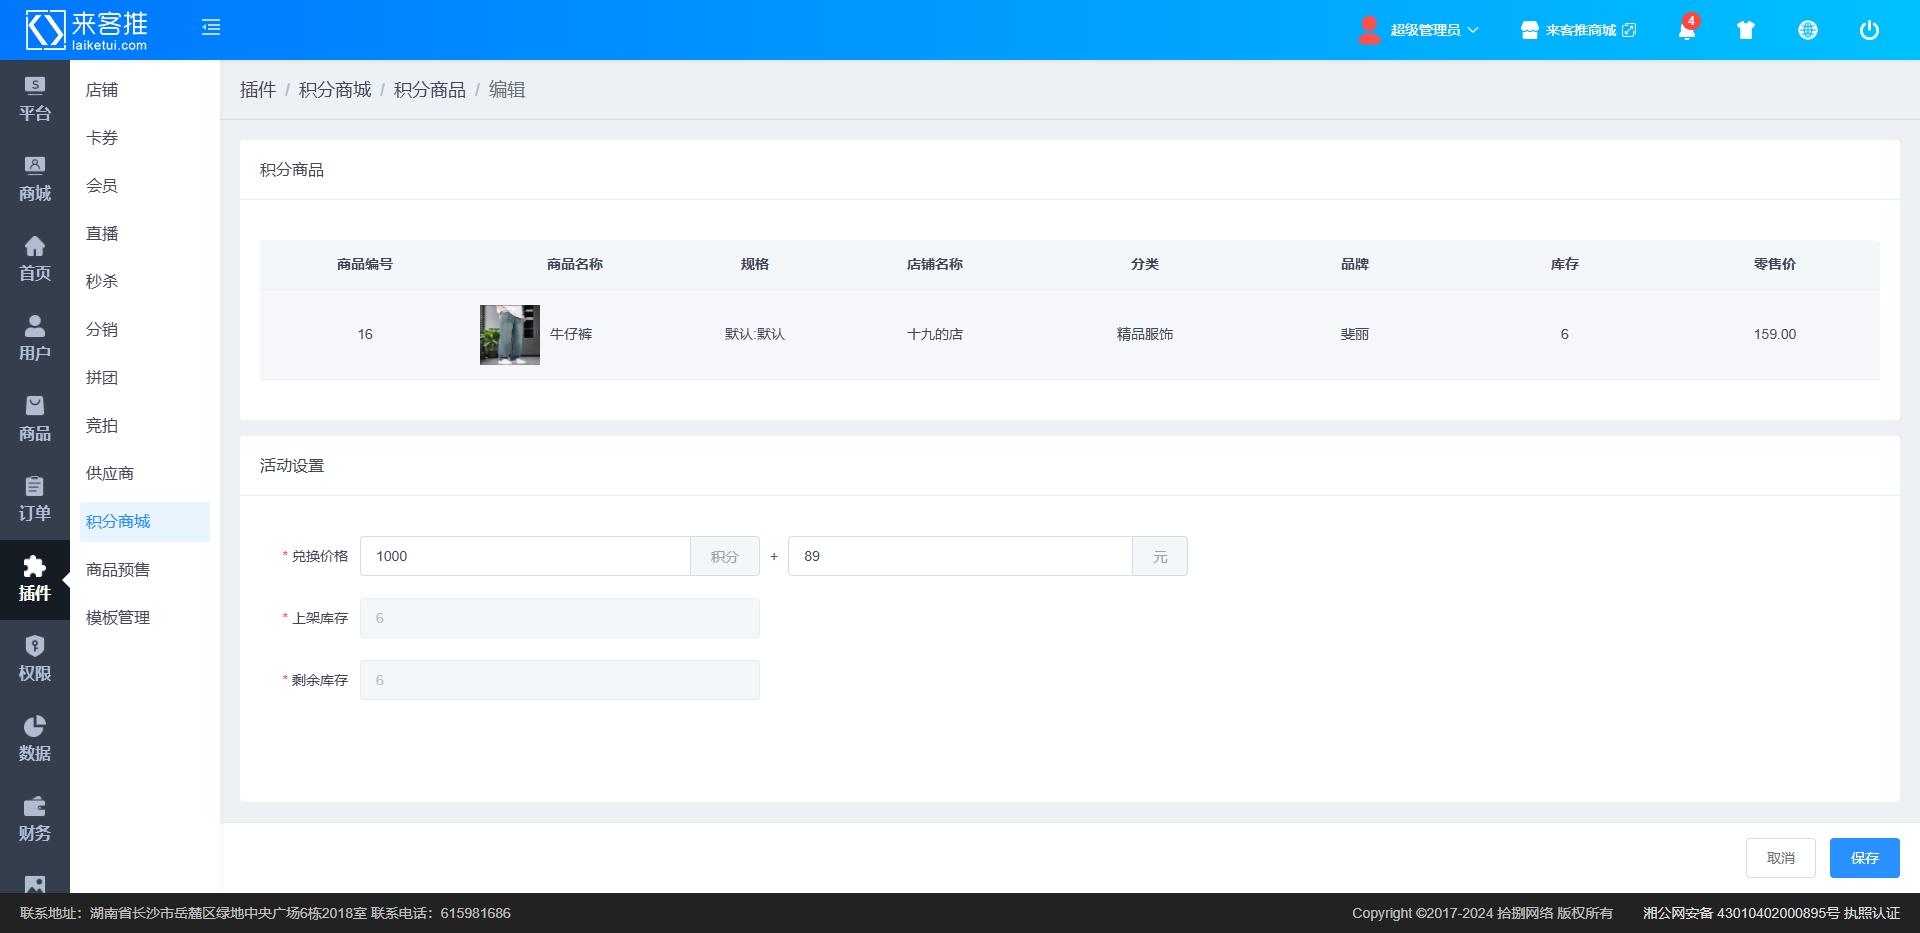Click the globe language icon
Viewport: 1920px width, 933px height.
[1807, 30]
